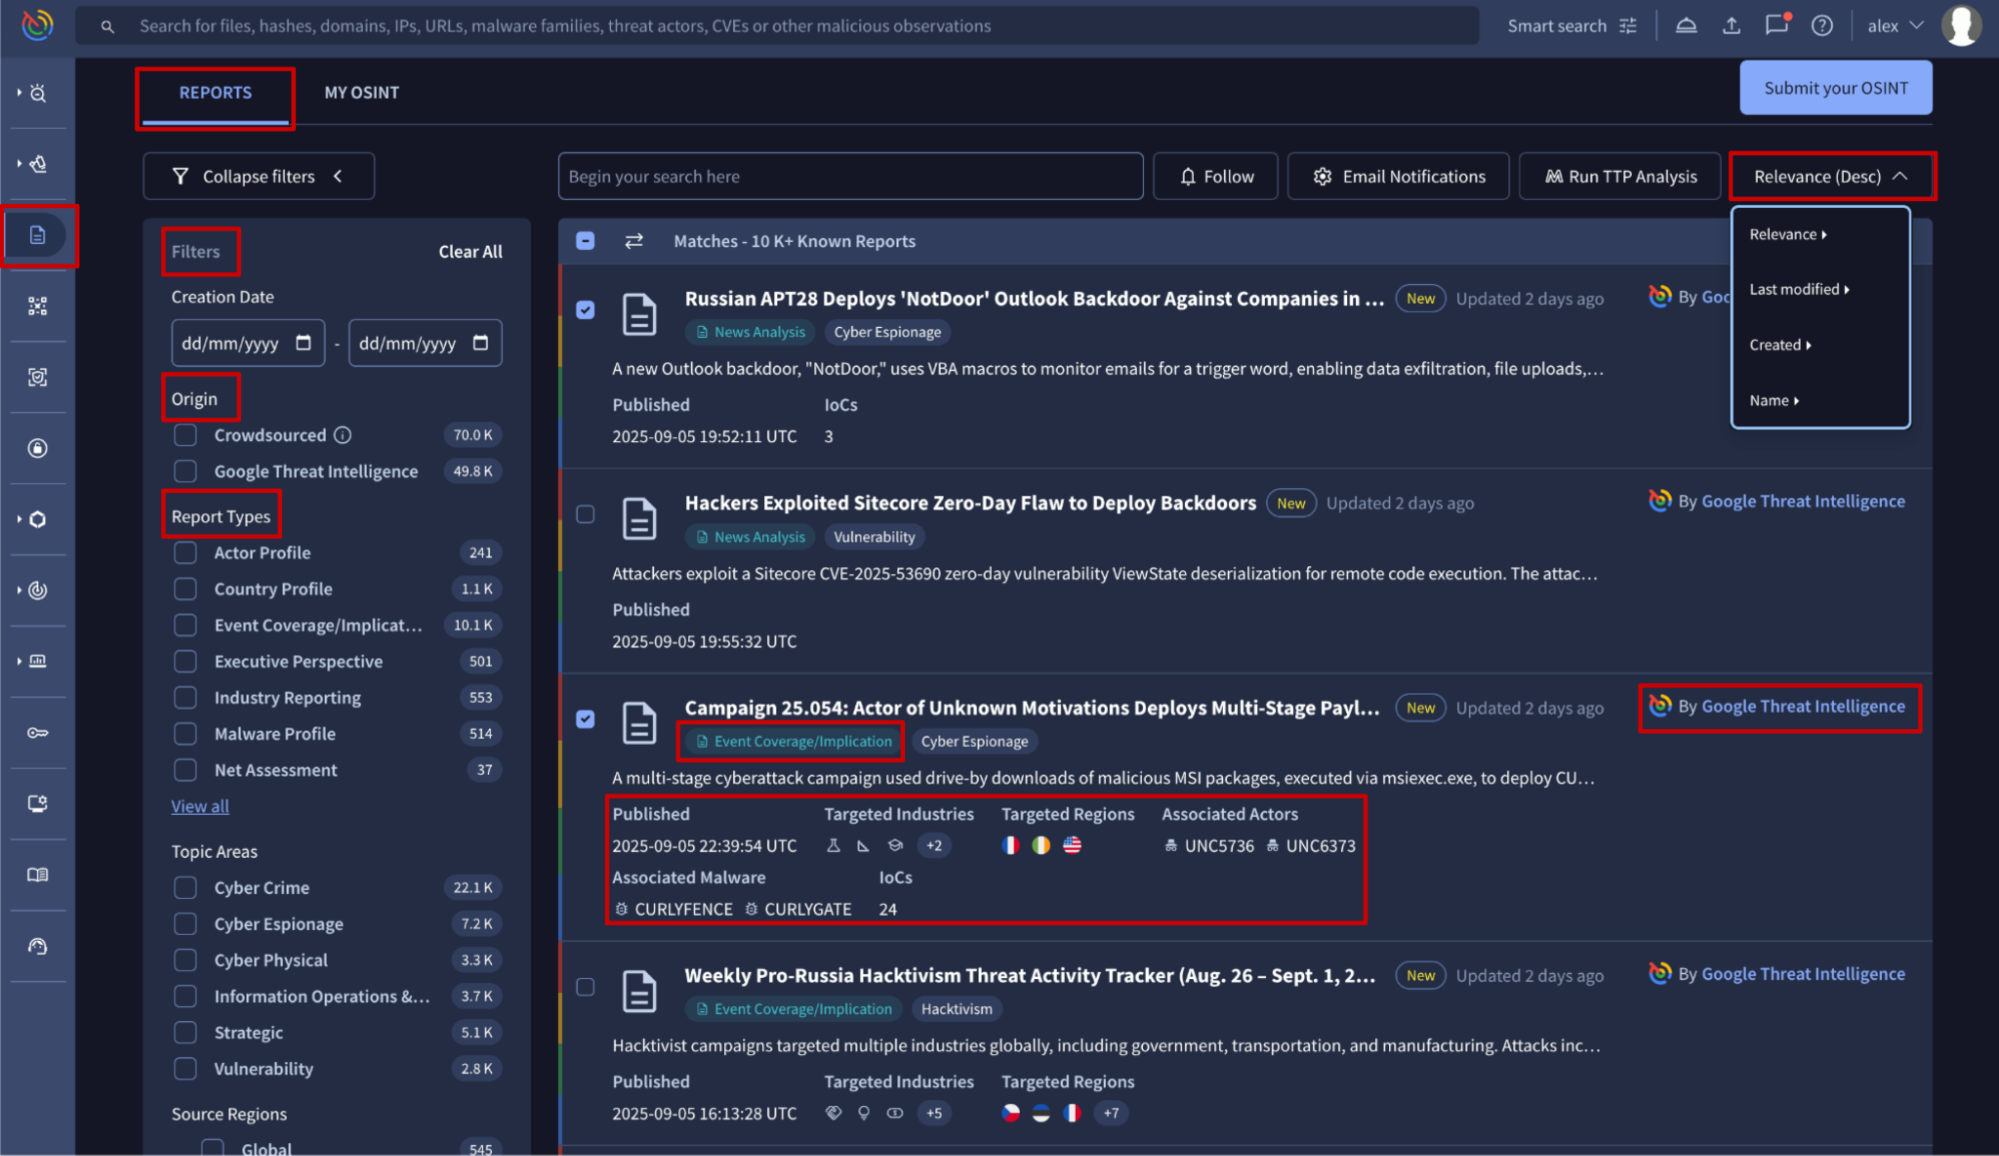Click the book icon in left sidebar
The width and height of the screenshot is (1999, 1156).
pos(38,875)
